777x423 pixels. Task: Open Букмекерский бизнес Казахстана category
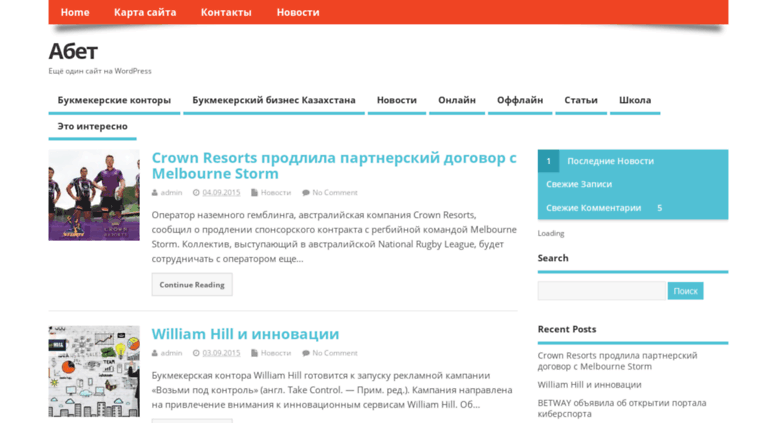(274, 101)
